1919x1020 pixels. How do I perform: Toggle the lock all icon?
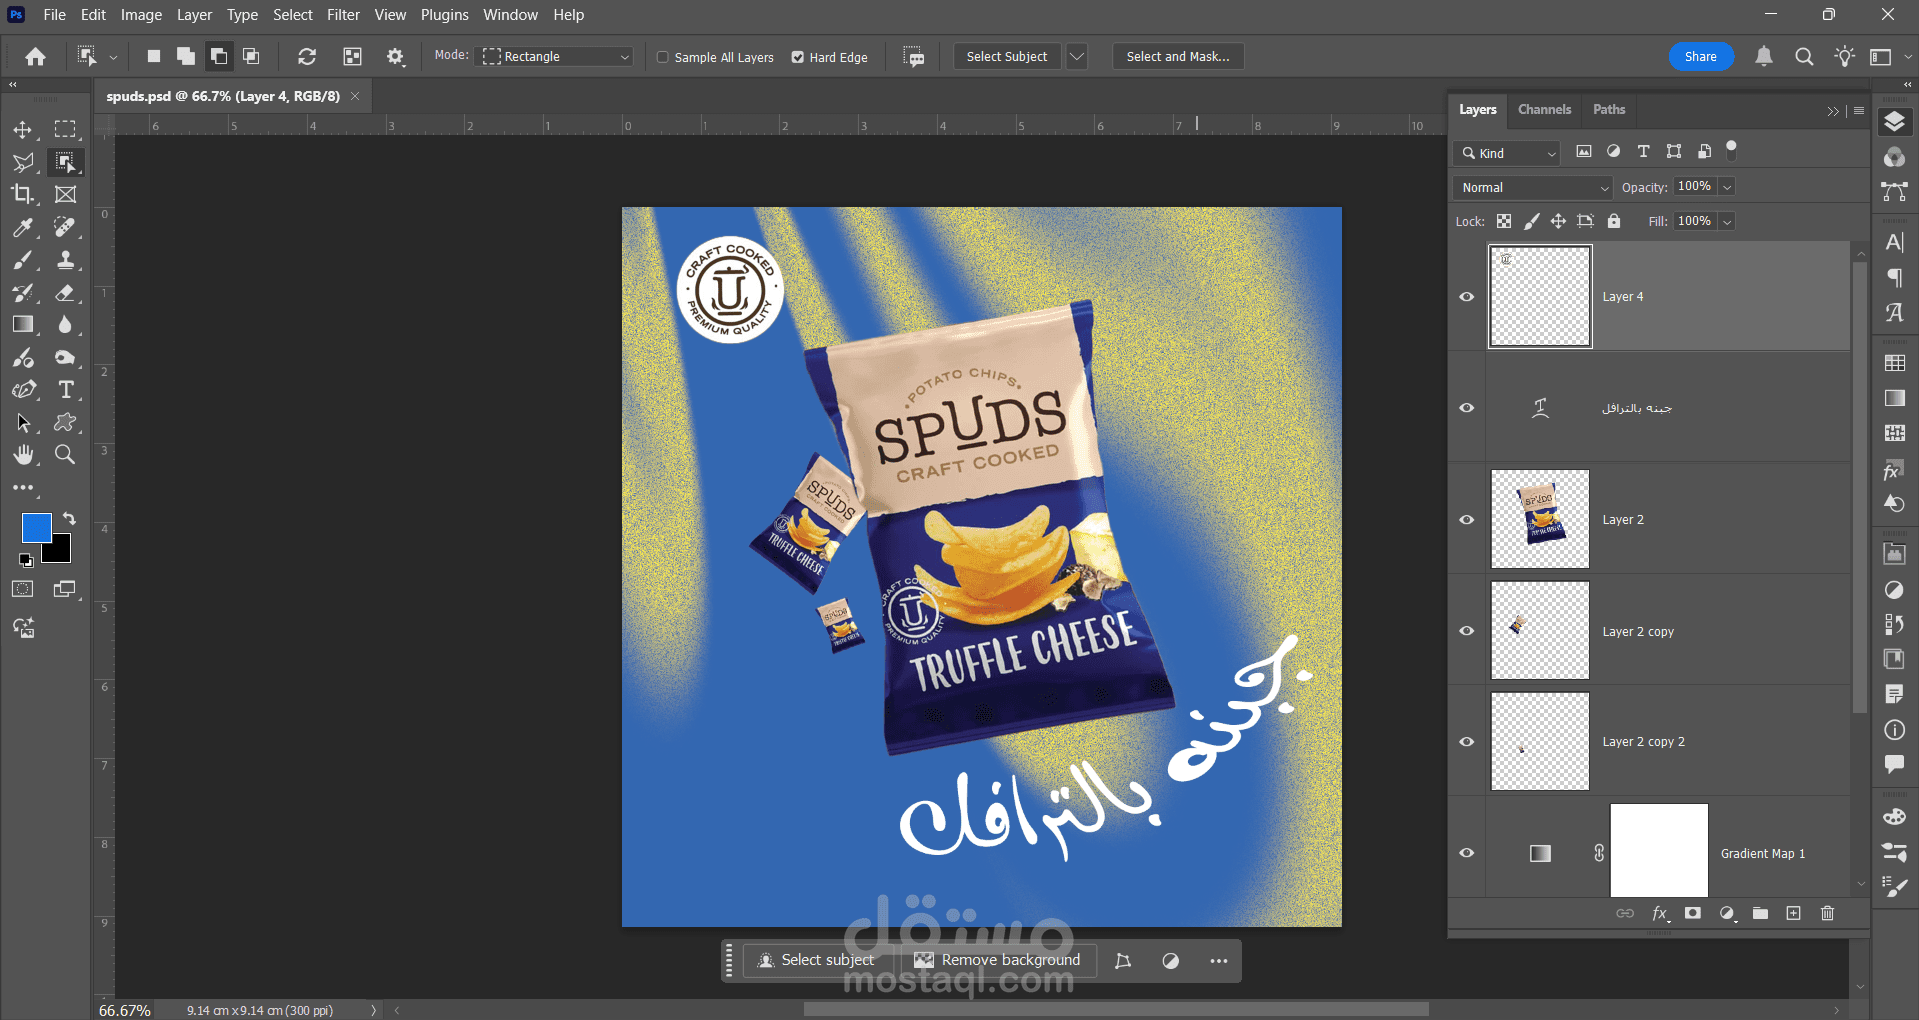(1614, 221)
